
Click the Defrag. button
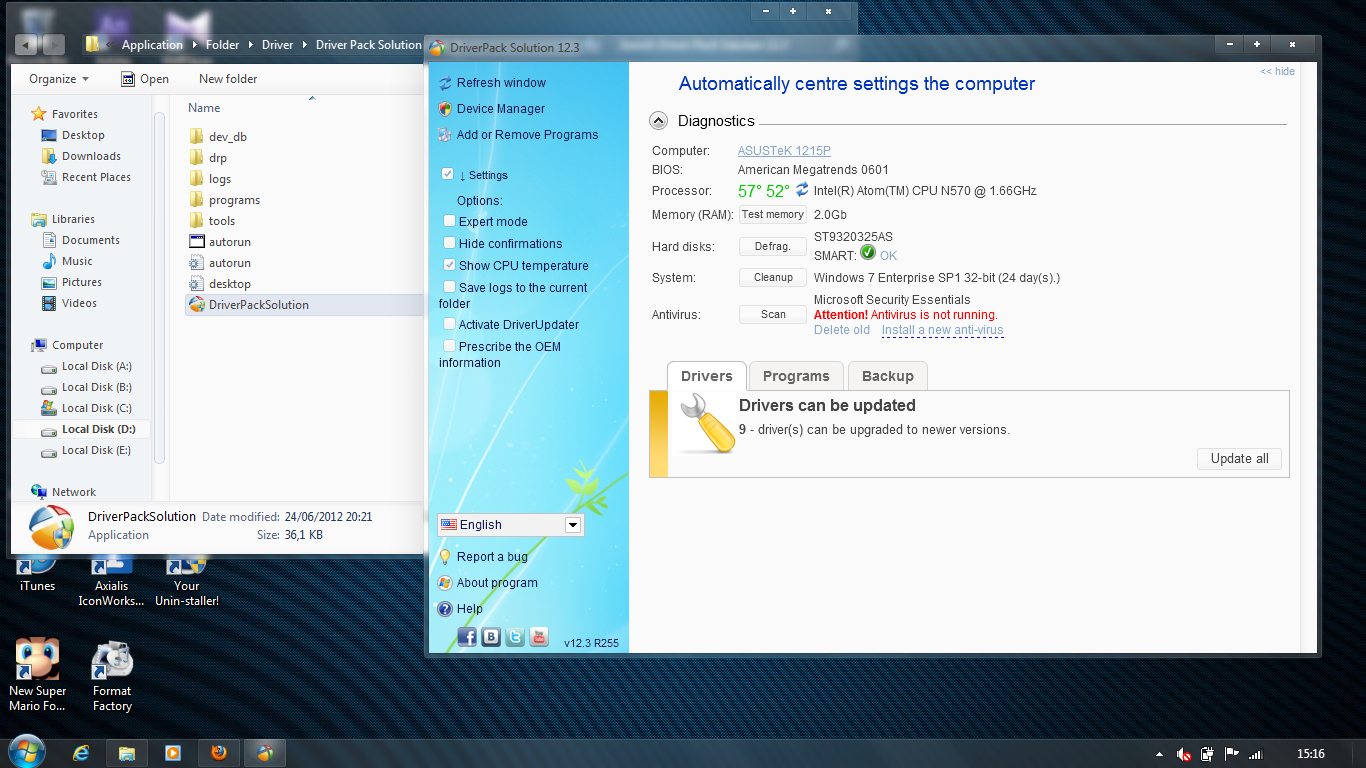coord(772,246)
